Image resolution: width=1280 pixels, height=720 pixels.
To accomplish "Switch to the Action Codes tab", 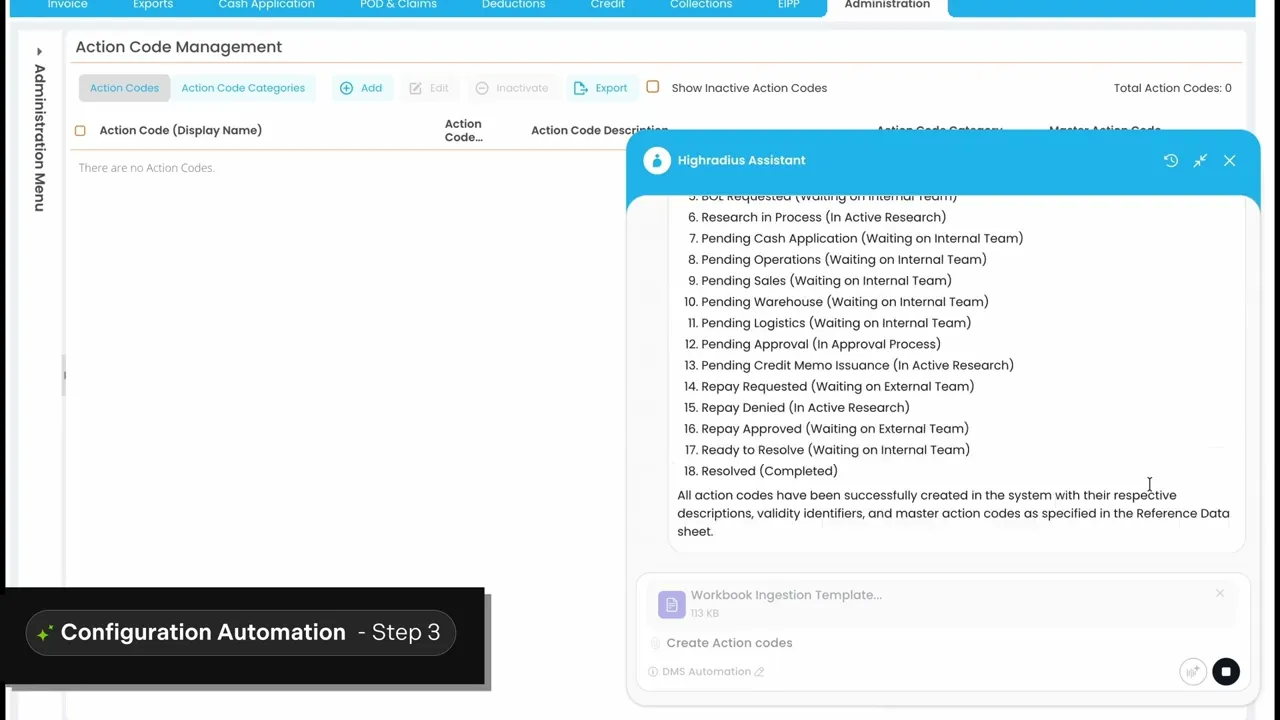I will click(x=124, y=88).
